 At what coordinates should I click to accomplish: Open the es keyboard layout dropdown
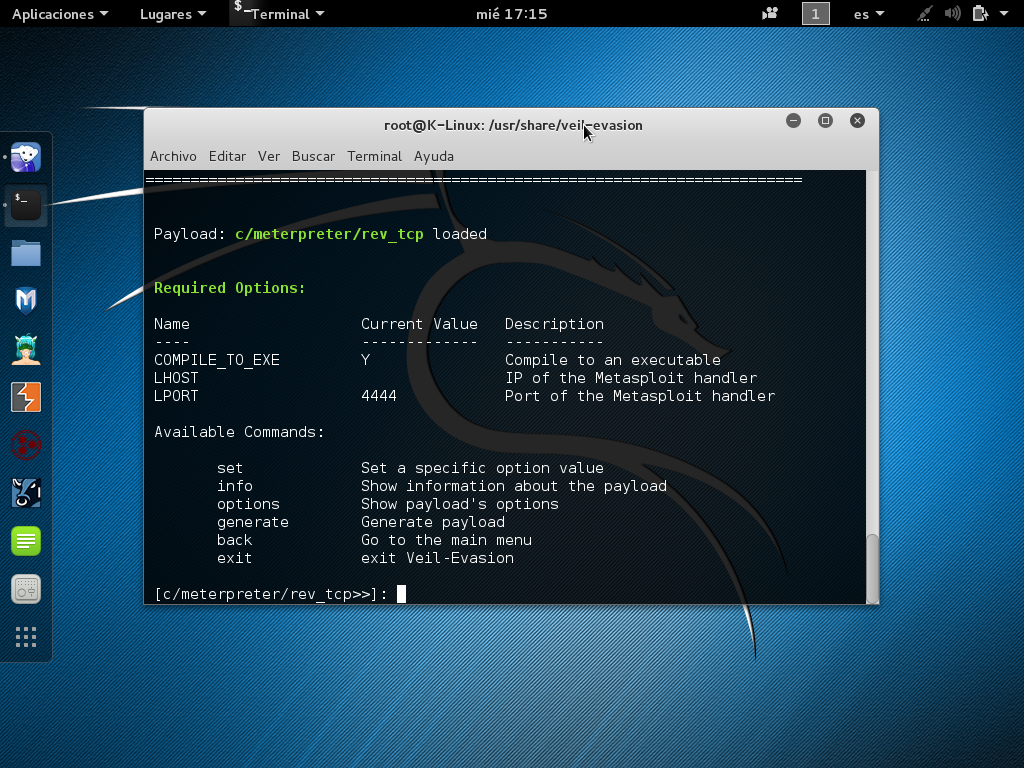869,14
